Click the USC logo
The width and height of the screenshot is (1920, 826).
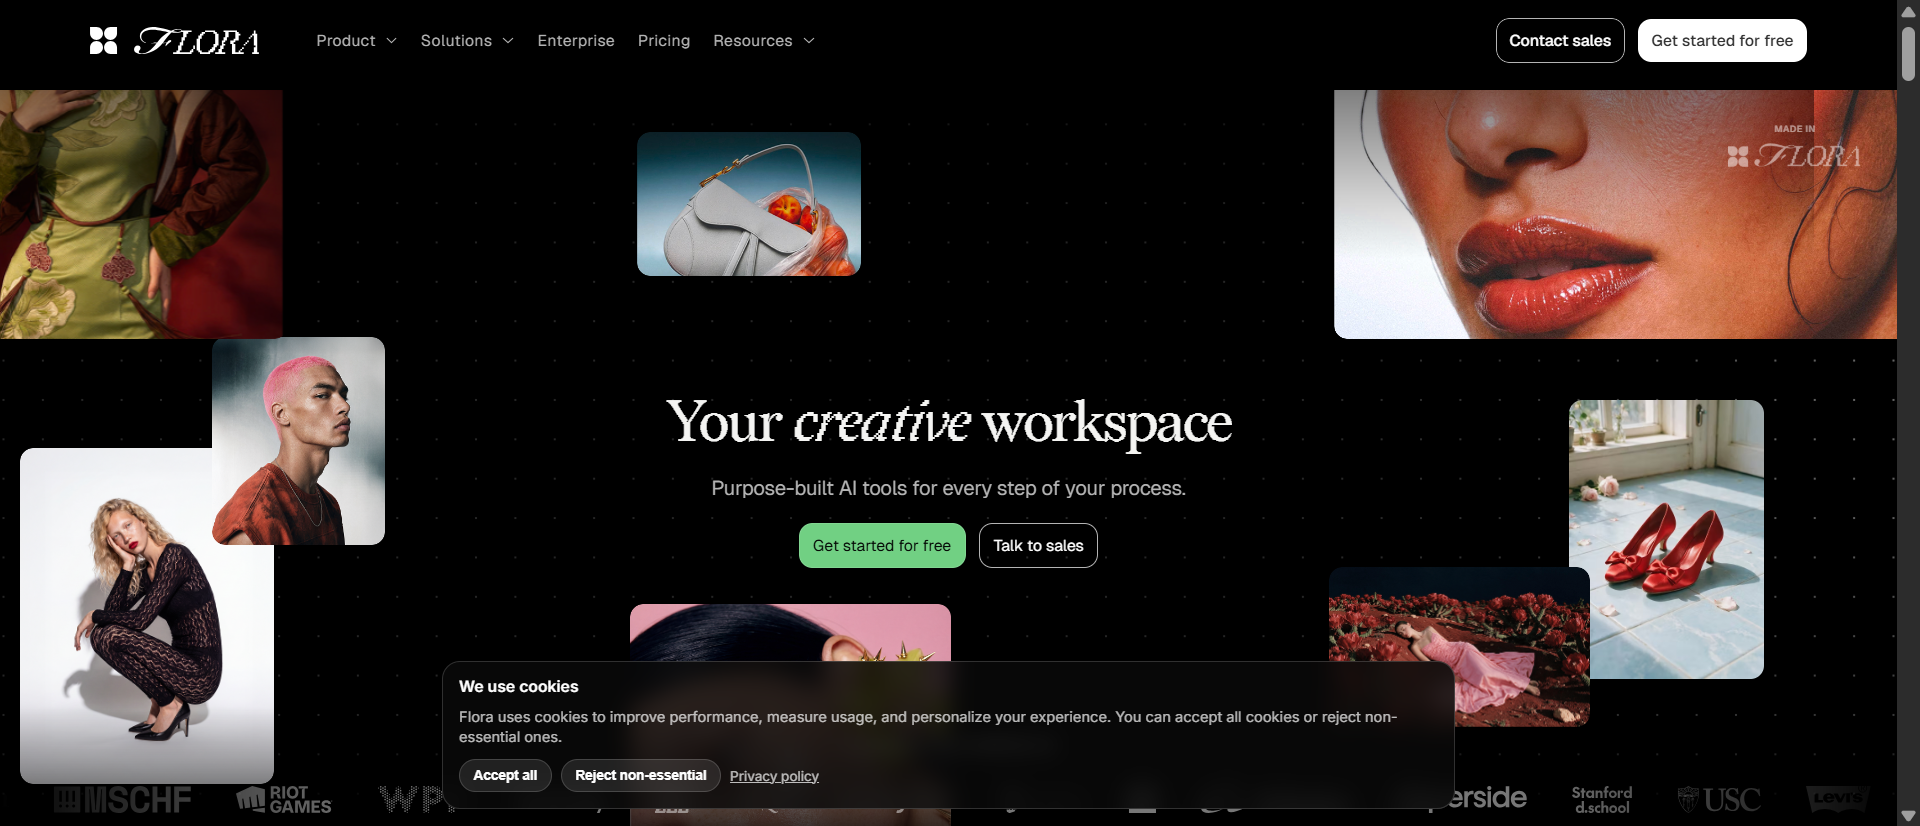[x=1719, y=800]
